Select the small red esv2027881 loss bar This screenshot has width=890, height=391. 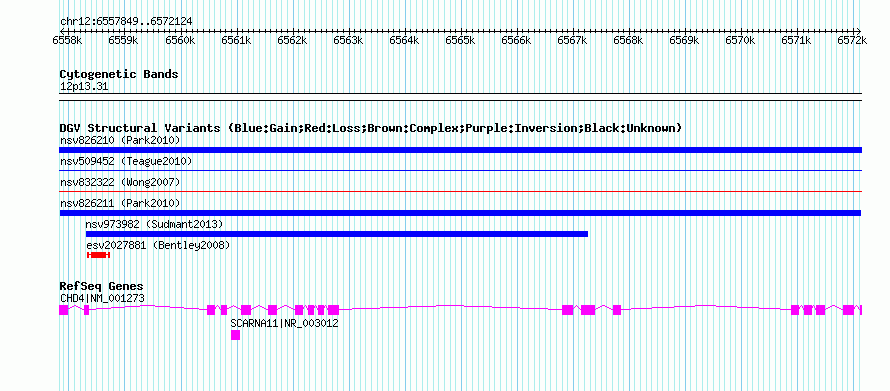click(x=98, y=255)
